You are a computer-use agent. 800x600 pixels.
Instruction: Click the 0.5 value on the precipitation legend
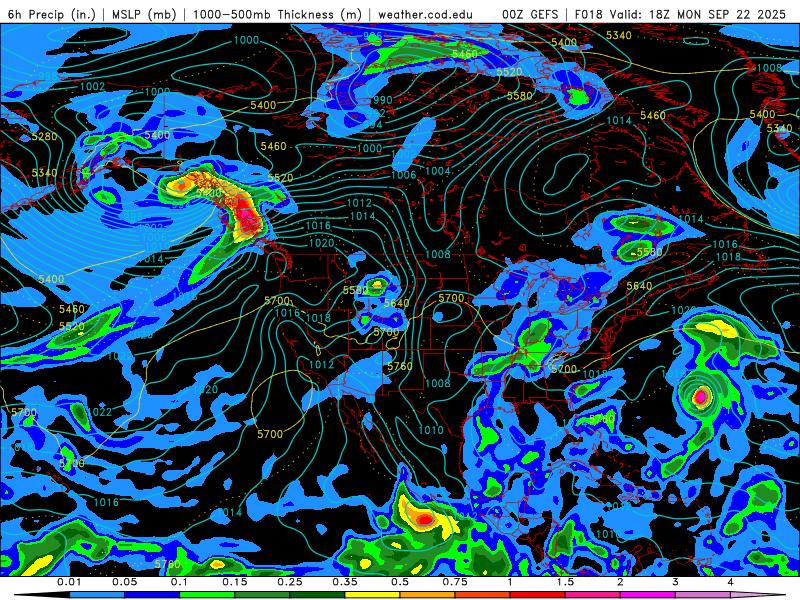tap(400, 582)
